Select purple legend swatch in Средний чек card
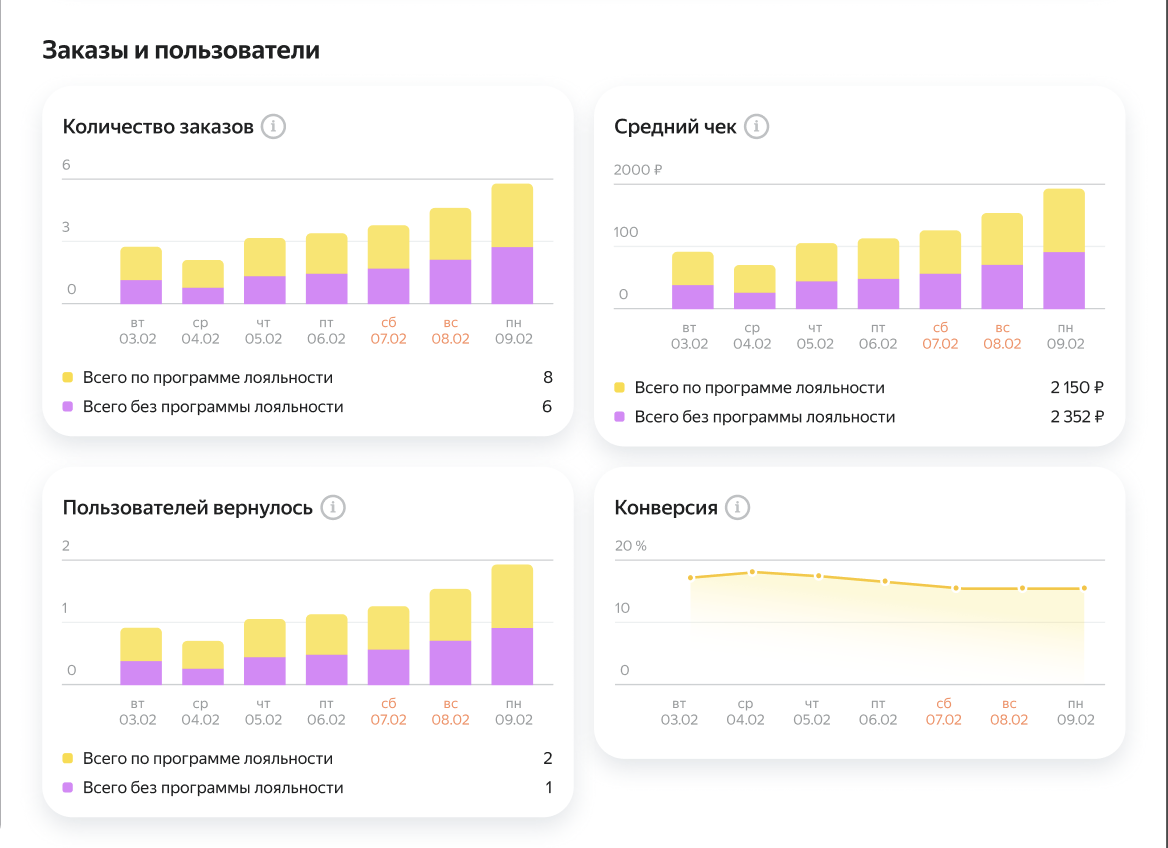This screenshot has width=1168, height=848. click(x=620, y=417)
